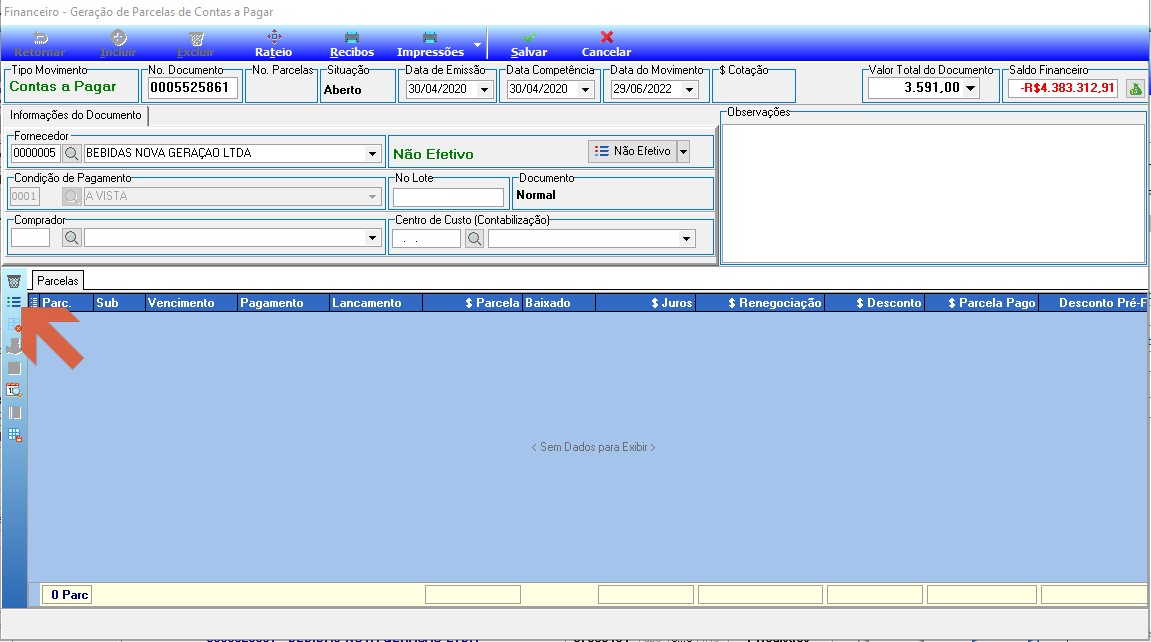Image resolution: width=1151 pixels, height=642 pixels.
Task: Click the $ Renegociação column header
Action: (x=760, y=302)
